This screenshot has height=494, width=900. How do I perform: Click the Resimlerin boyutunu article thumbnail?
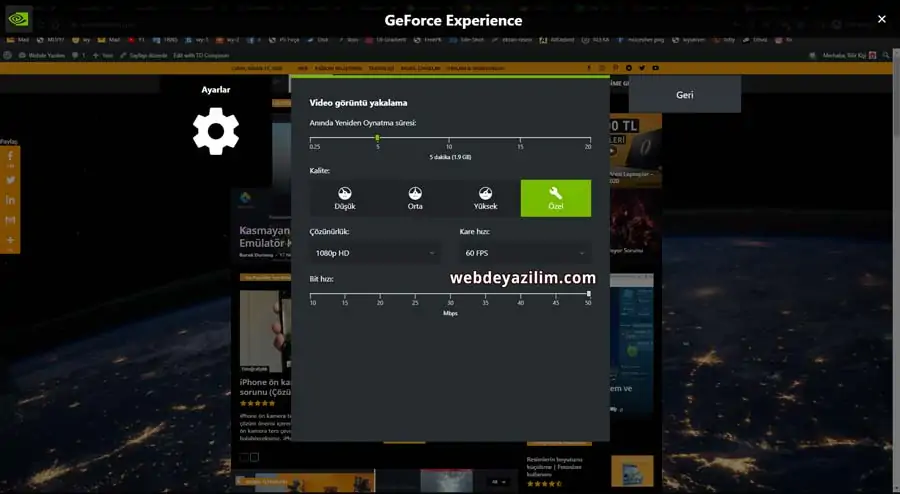(632, 471)
